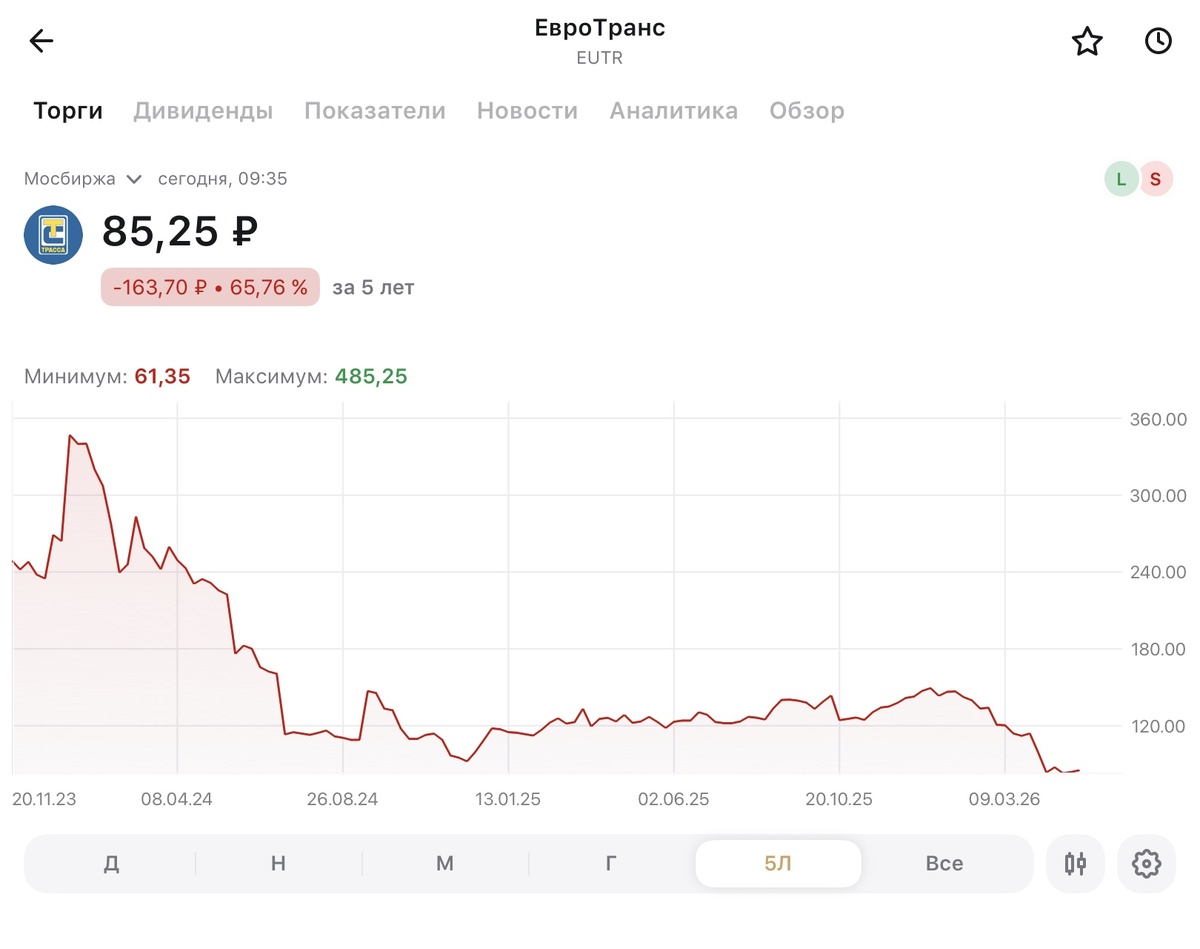This screenshot has height=949, width=1200.
Task: Tap the ЕвроТранс company logo
Action: tap(53, 235)
